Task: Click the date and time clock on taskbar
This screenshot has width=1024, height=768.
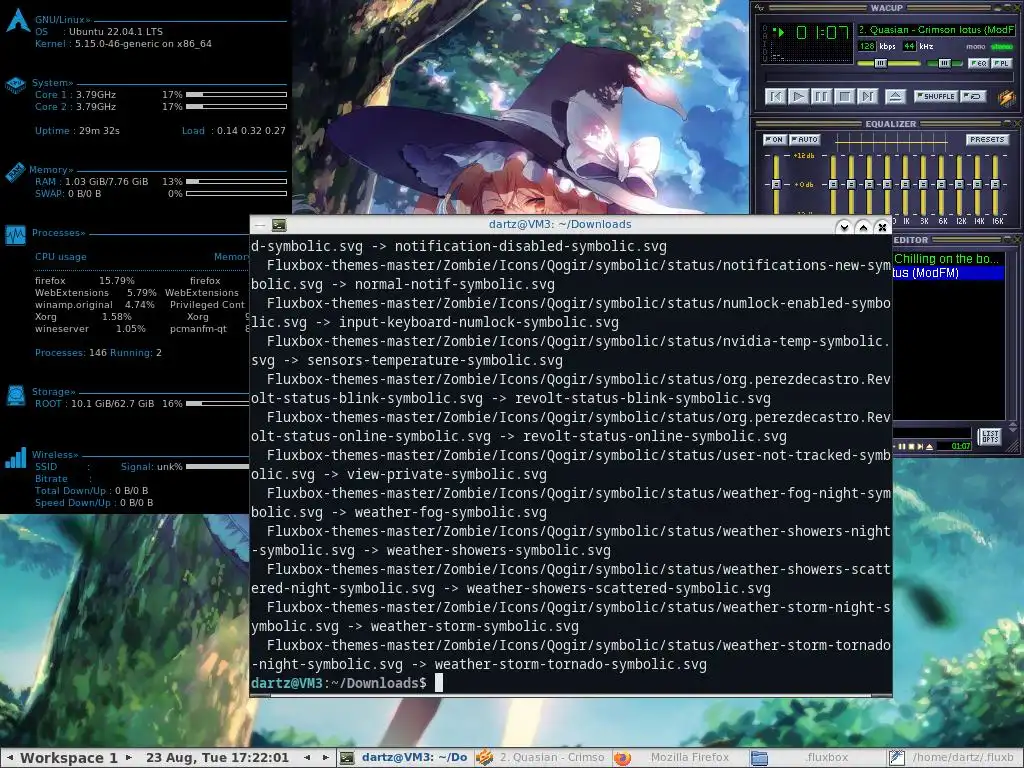Action: click(x=217, y=758)
